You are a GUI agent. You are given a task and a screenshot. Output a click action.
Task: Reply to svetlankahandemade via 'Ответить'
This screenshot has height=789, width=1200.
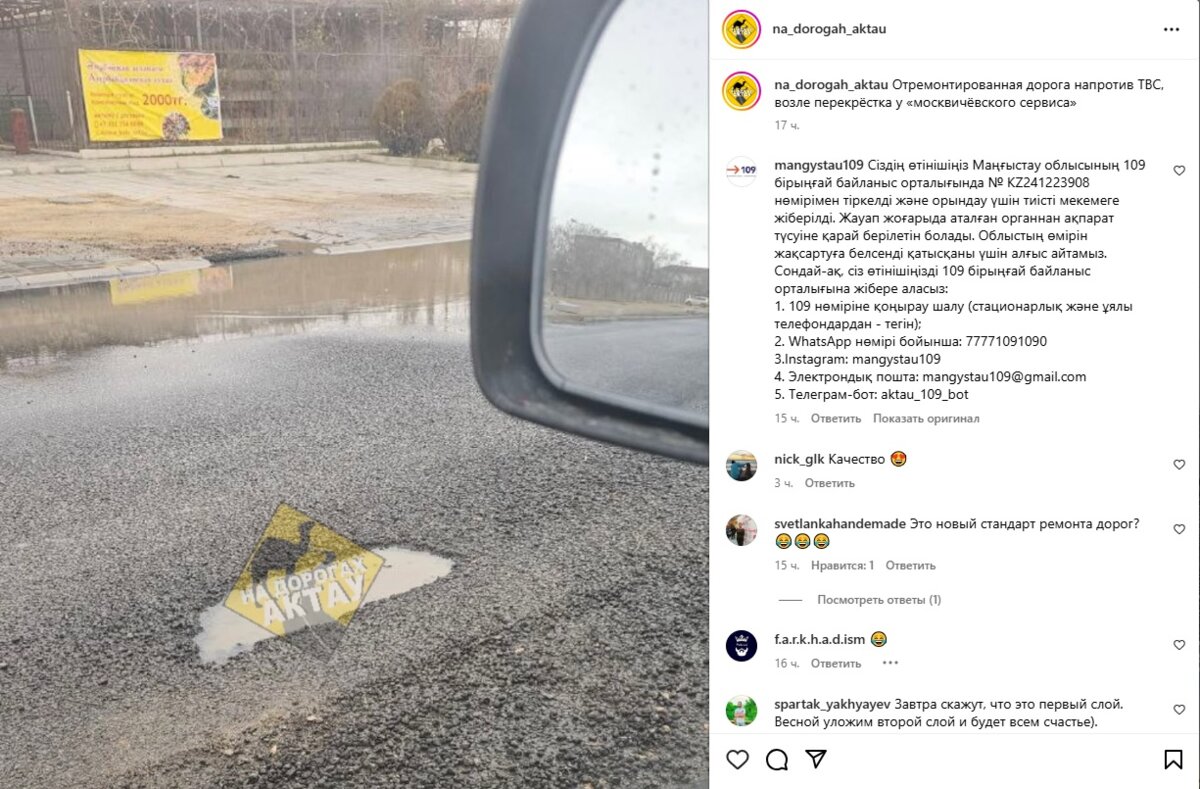(x=910, y=565)
